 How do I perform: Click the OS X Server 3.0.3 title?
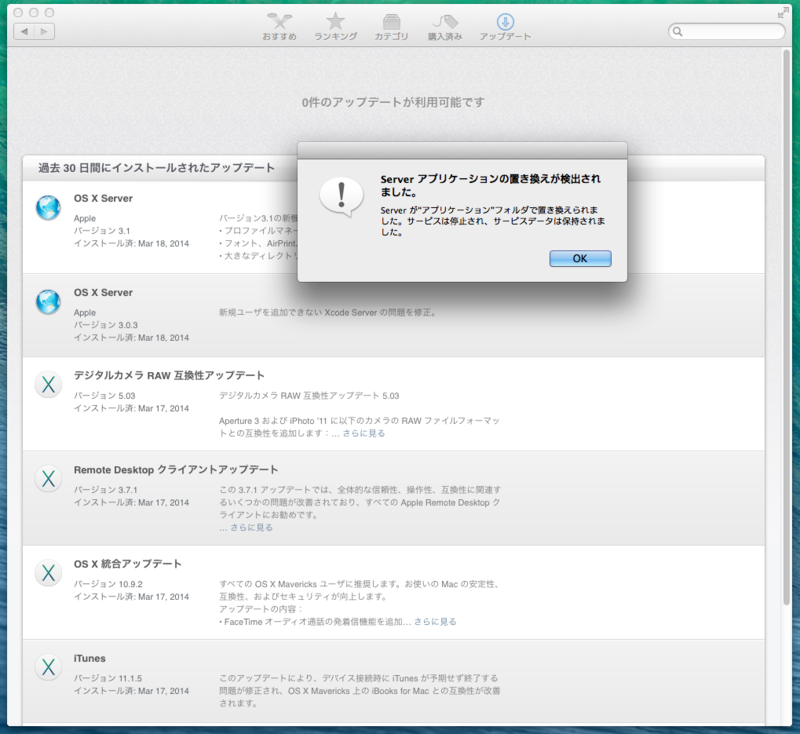[103, 293]
